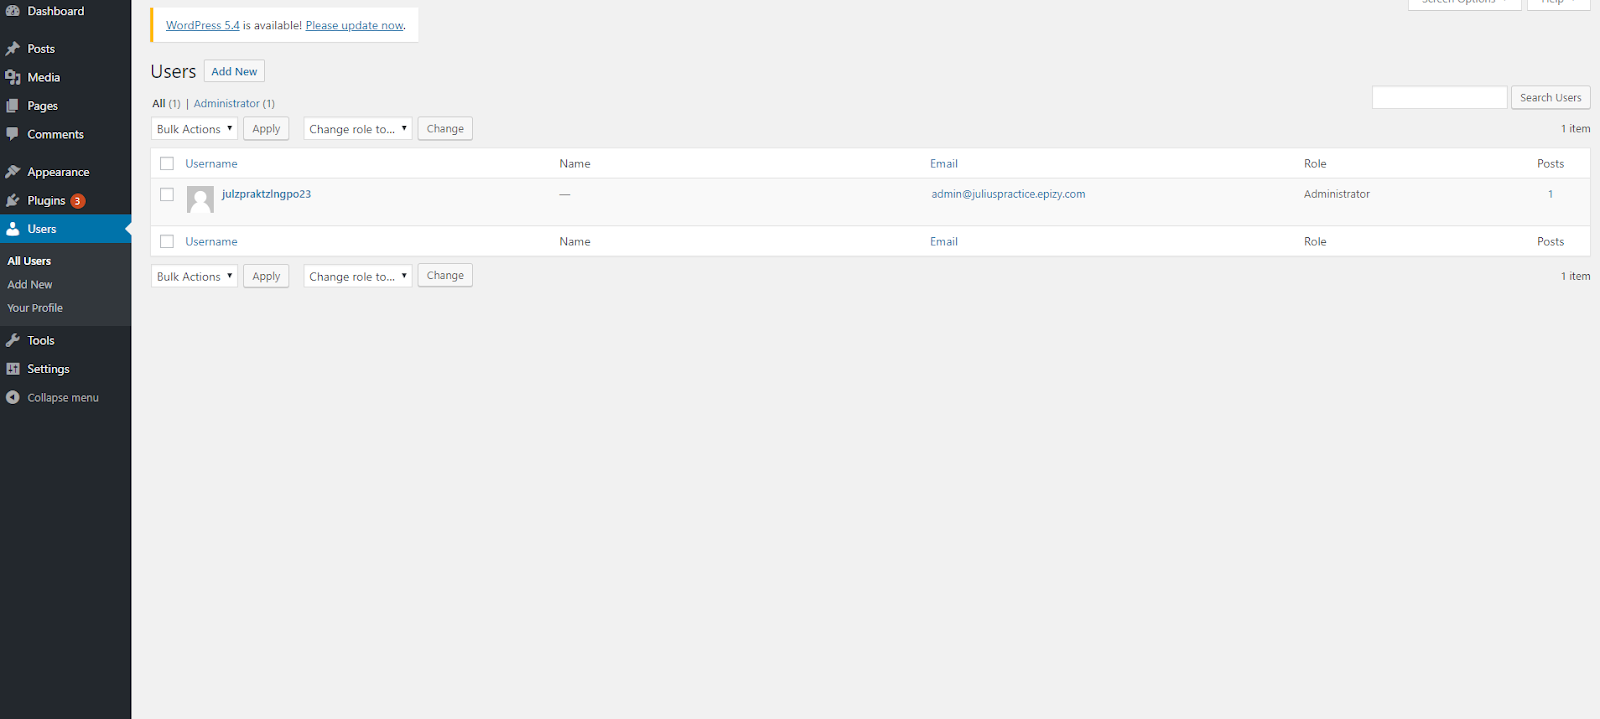Click the top Apply button
Viewport: 1600px width, 719px height.
pyautogui.click(x=266, y=129)
